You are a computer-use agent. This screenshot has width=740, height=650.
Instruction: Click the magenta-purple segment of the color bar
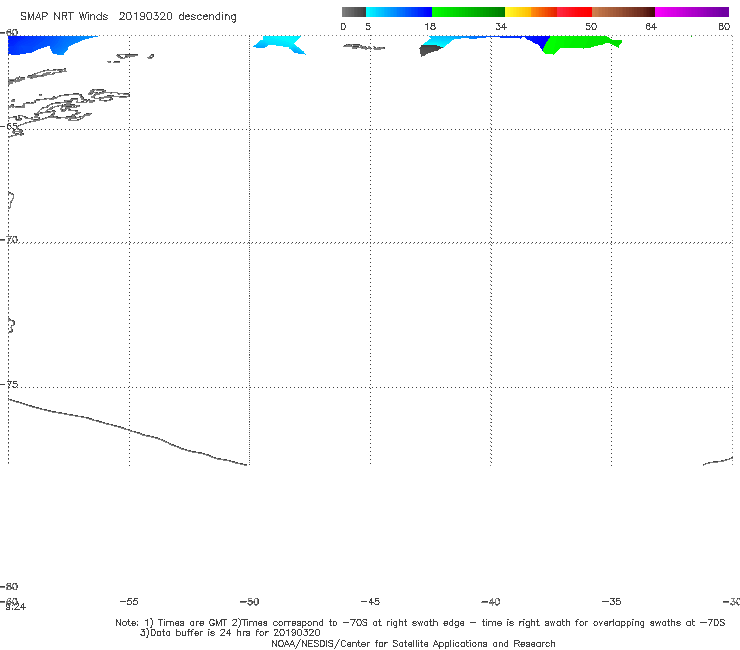click(692, 12)
